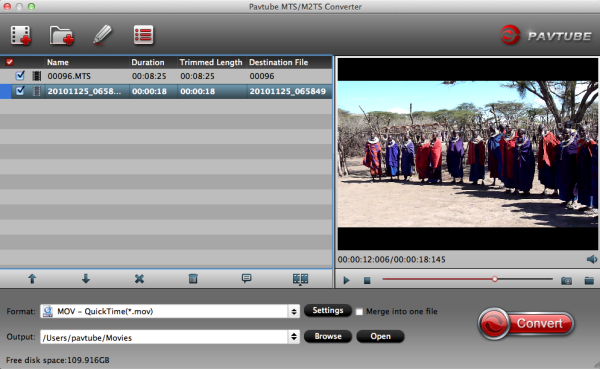Remove selected file with X icon

coord(139,279)
